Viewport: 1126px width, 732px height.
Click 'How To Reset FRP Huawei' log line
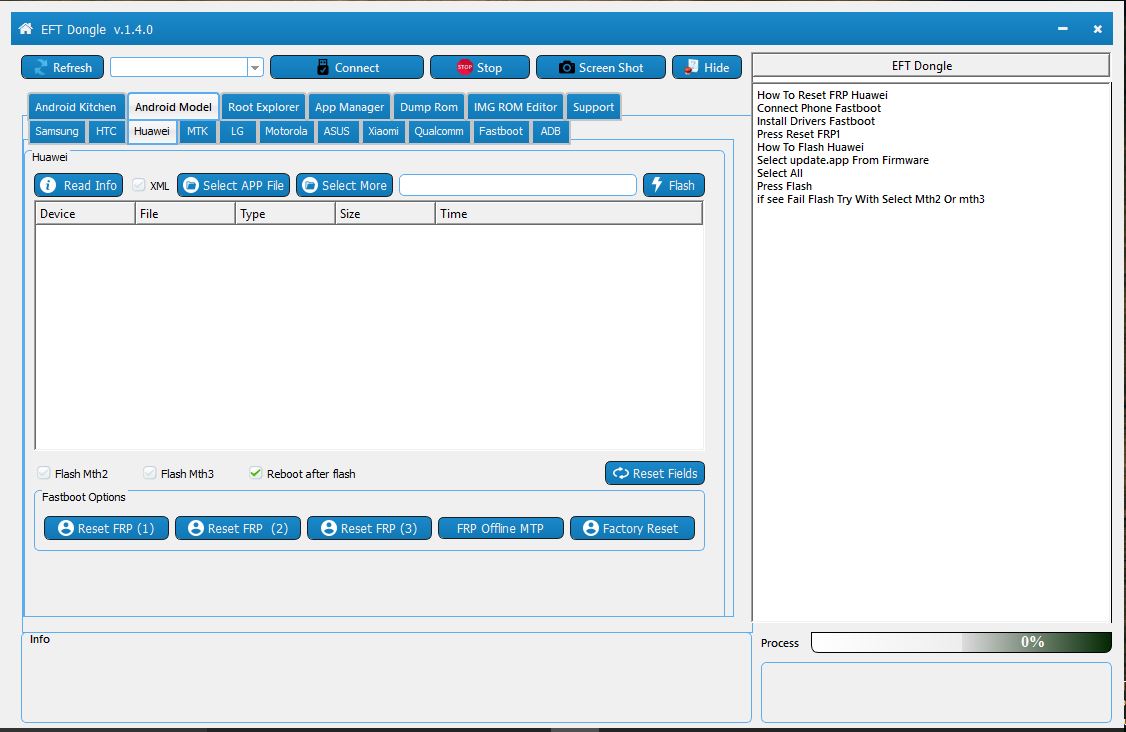(822, 95)
